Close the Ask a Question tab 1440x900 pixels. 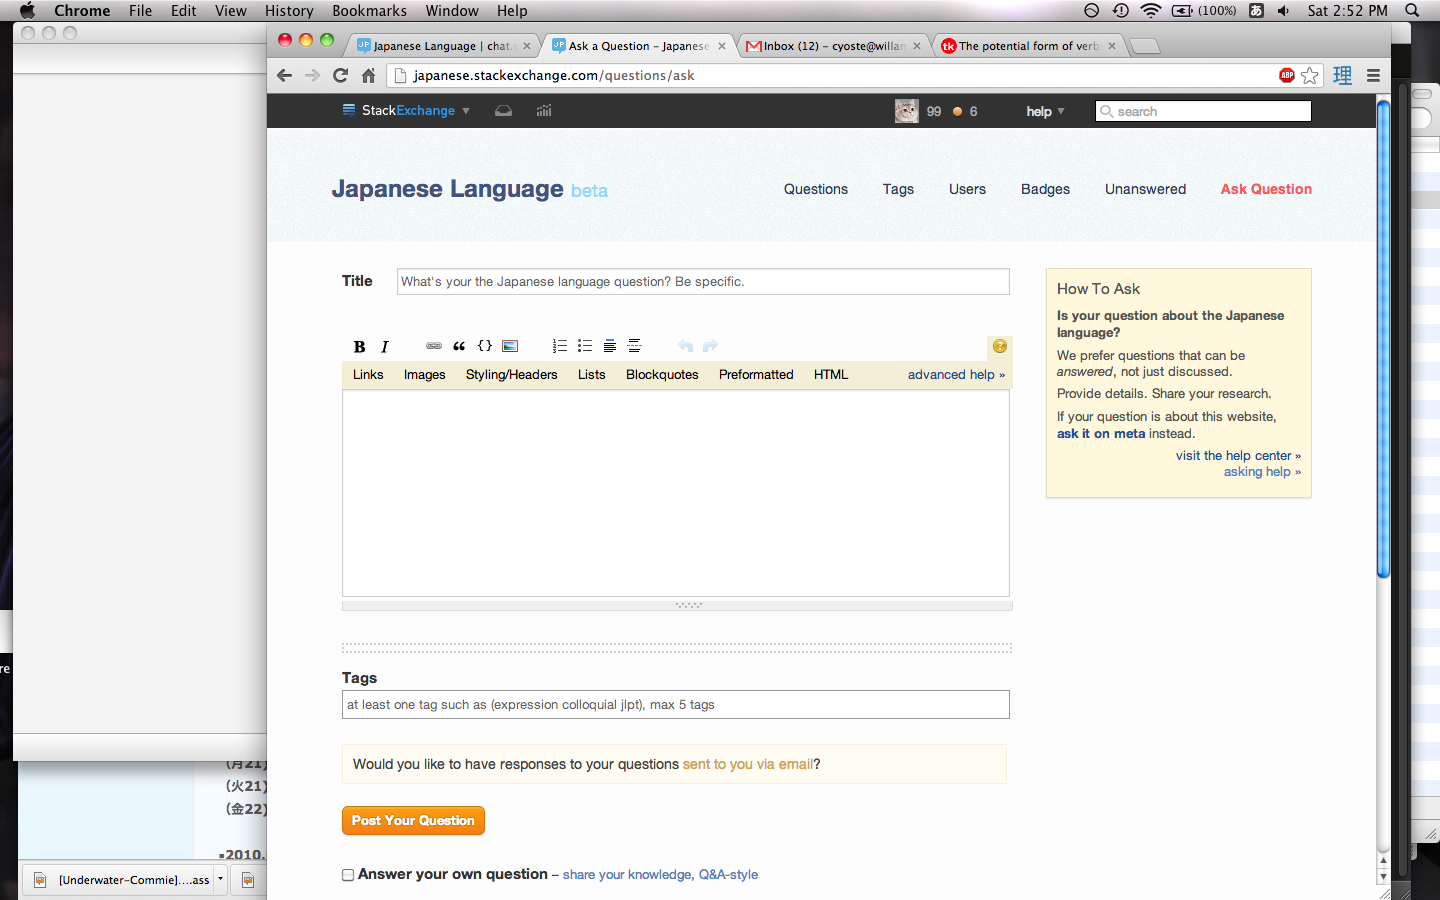pos(722,46)
